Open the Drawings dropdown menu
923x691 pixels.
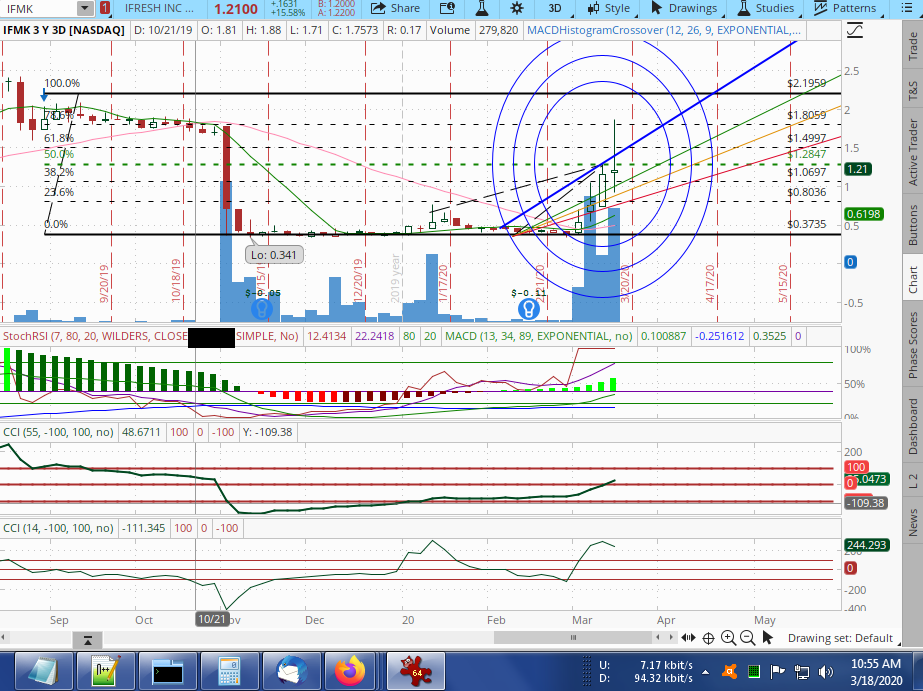(685, 8)
